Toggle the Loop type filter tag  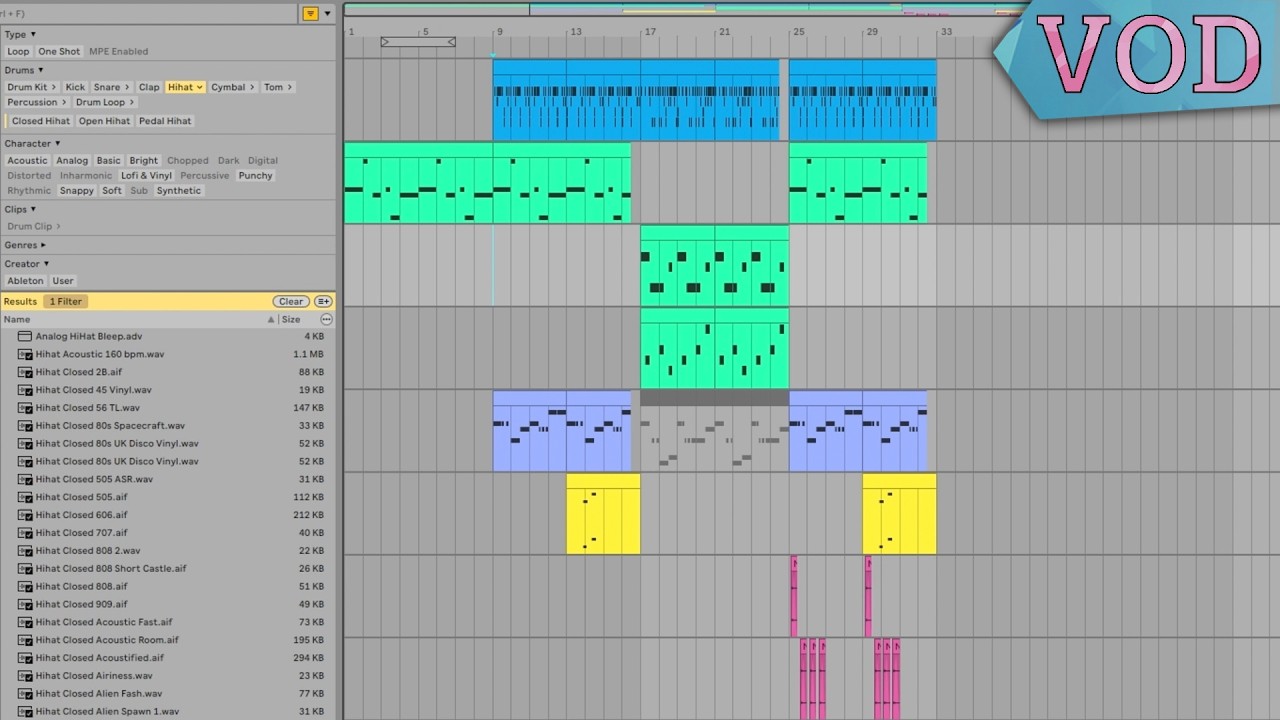18,51
